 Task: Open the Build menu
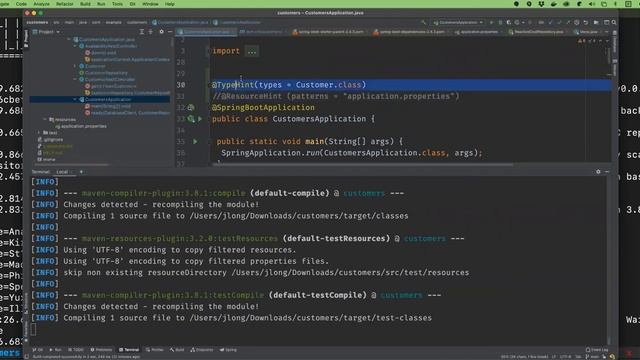pyautogui.click(x=85, y=4)
